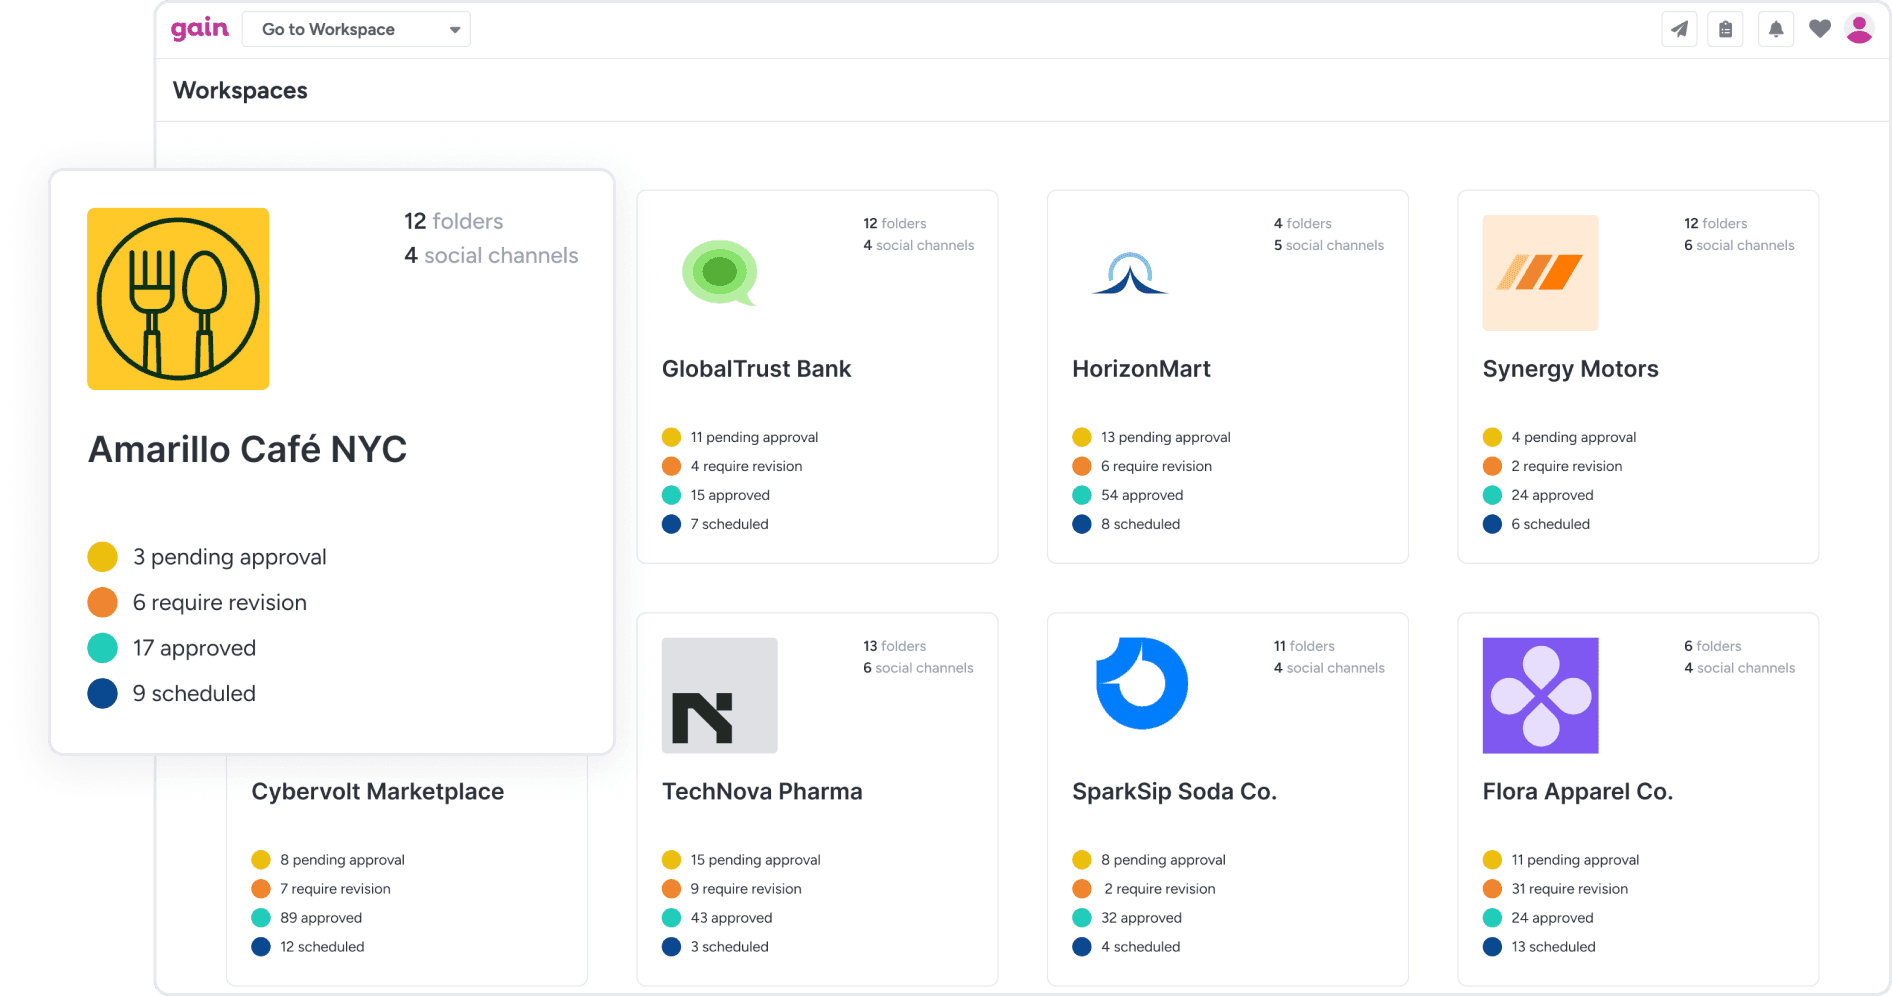Image resolution: width=1892 pixels, height=996 pixels.
Task: Click the Synergy Motors orange stripes logo
Action: [x=1540, y=273]
